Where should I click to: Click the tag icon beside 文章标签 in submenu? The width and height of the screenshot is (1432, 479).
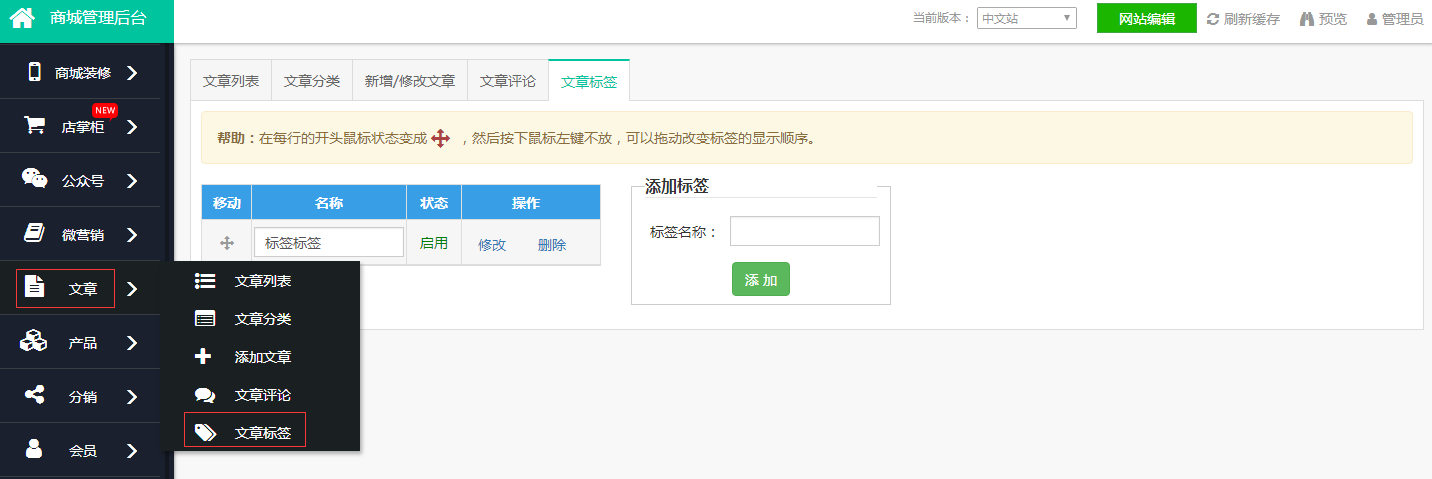[x=205, y=432]
